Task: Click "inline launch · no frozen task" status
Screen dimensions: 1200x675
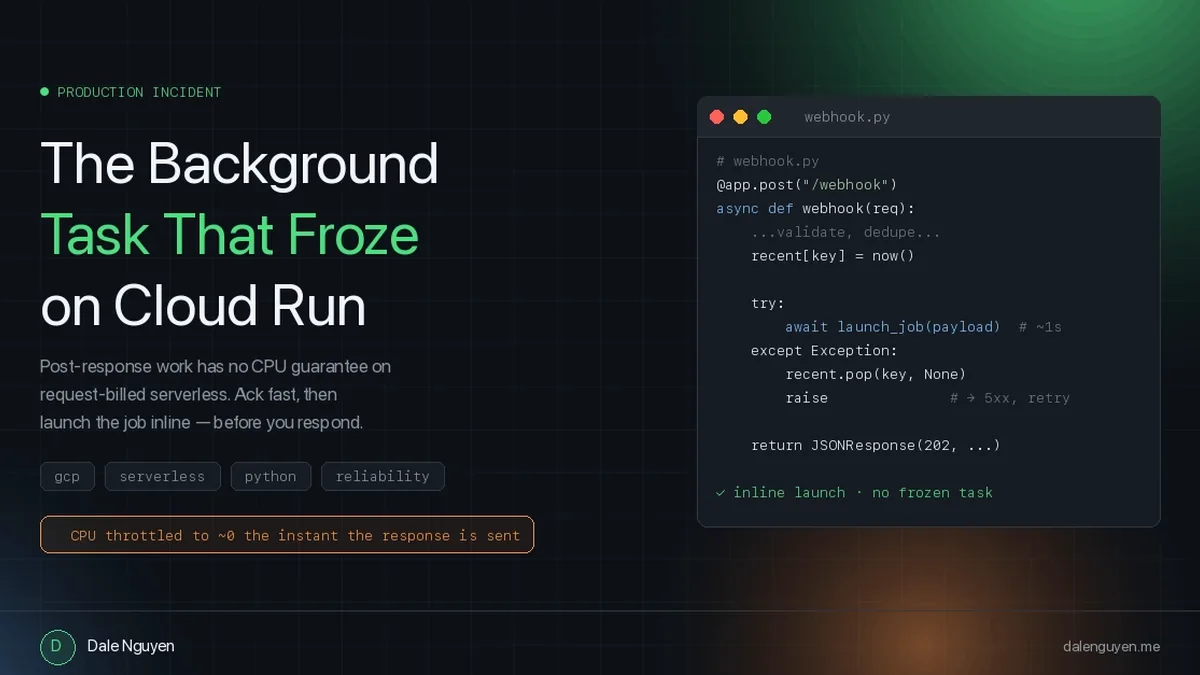Action: click(863, 492)
